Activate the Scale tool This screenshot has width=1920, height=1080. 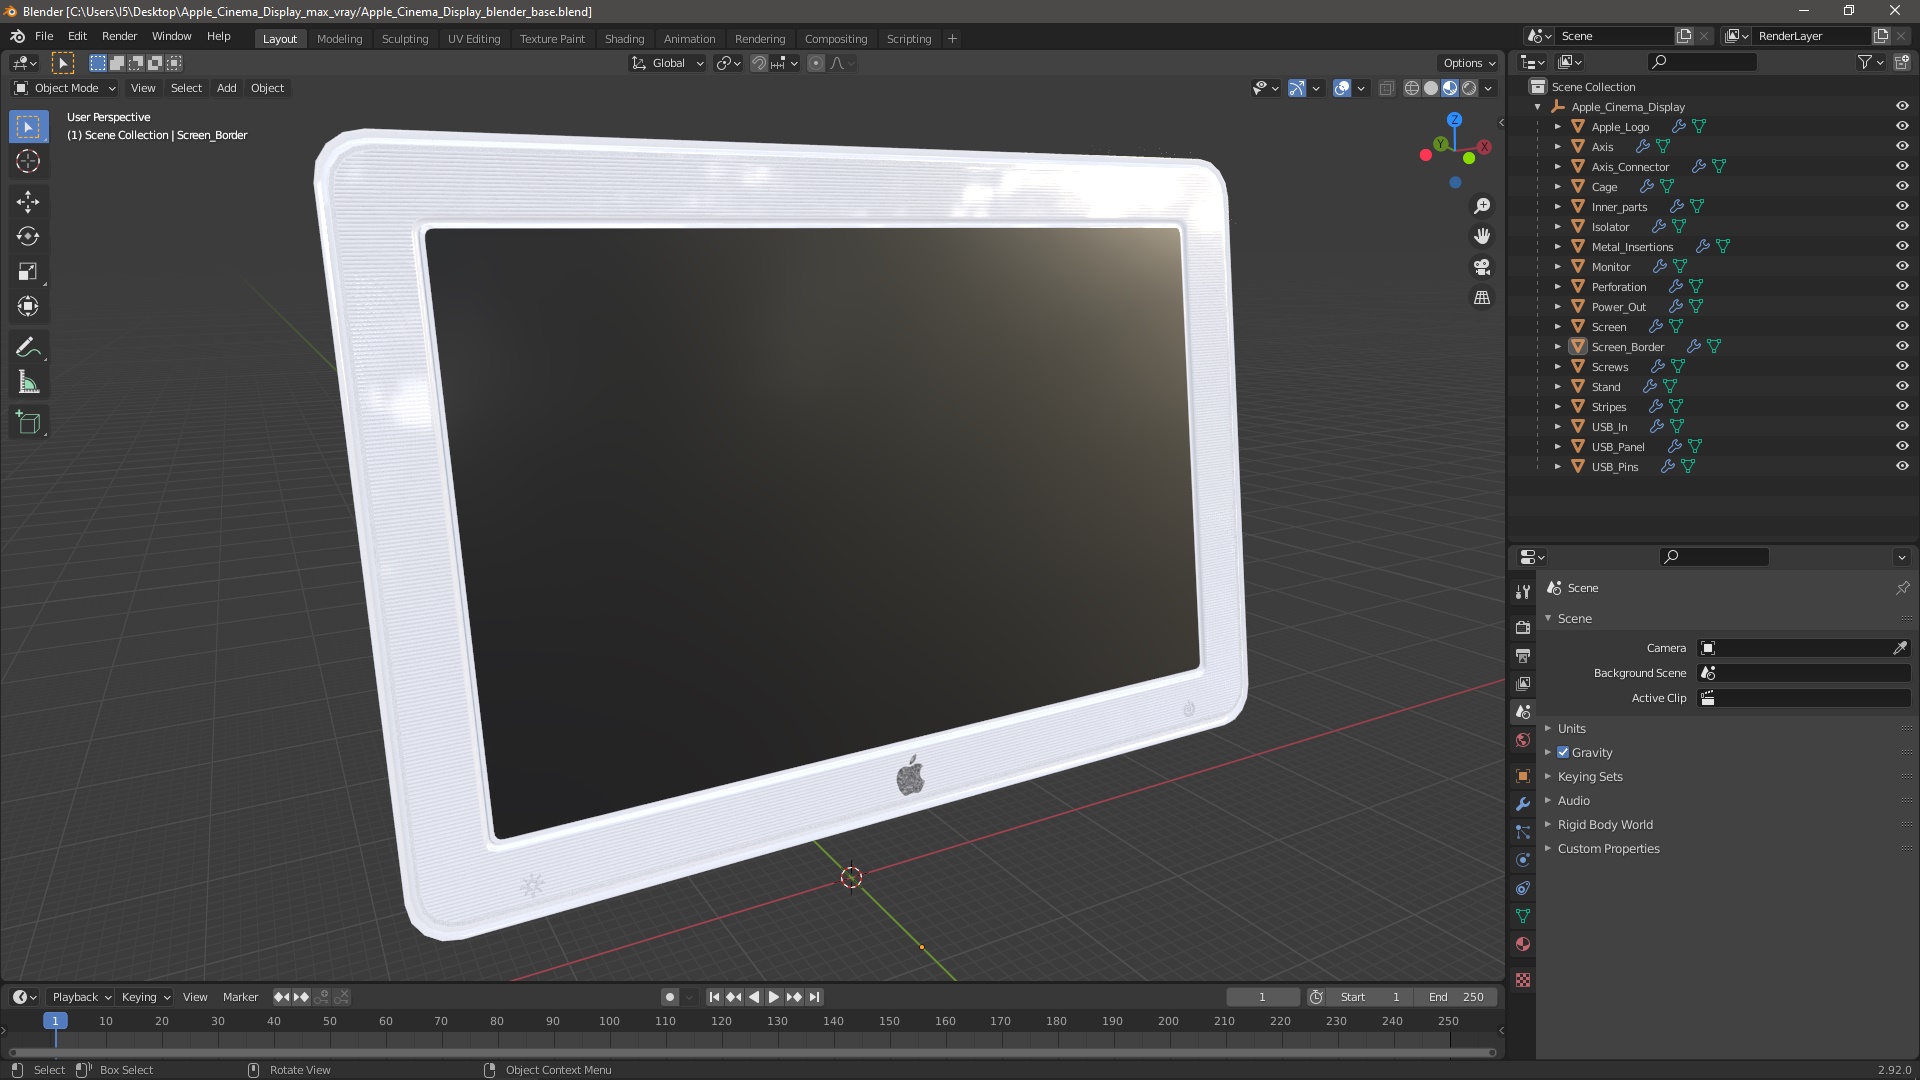click(x=28, y=272)
